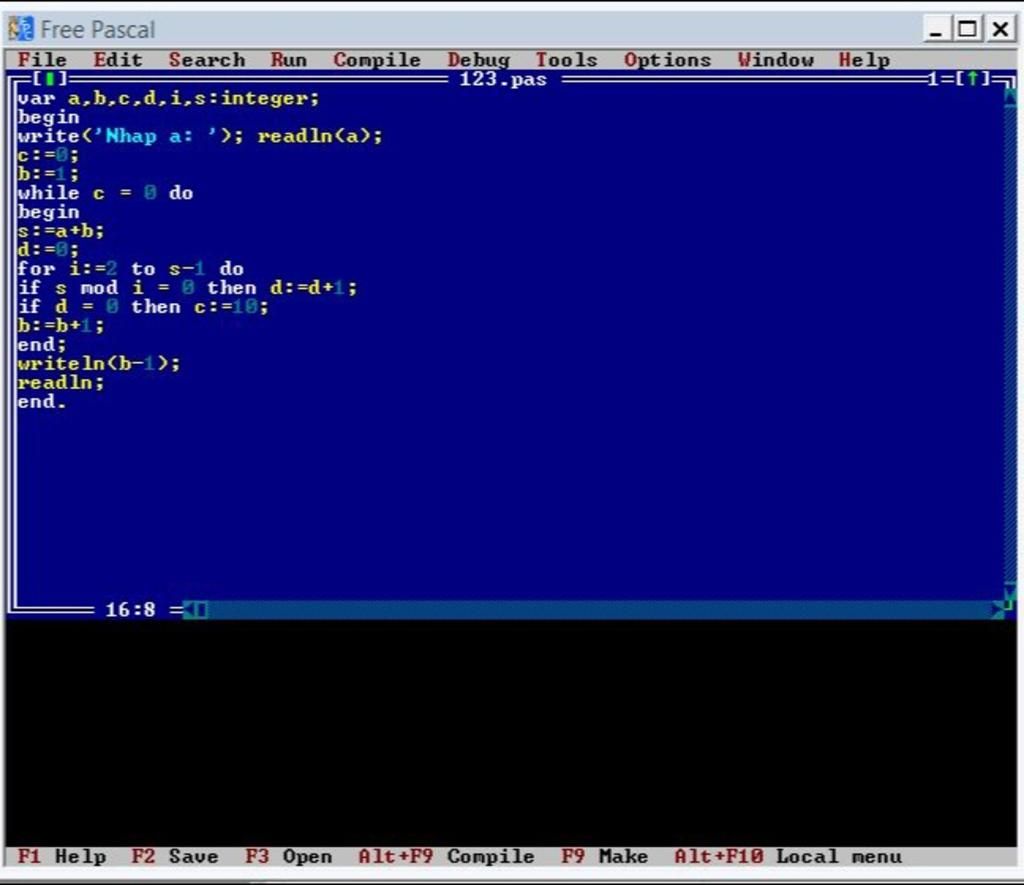Click the 'd:=0;' line
1024x885 pixels.
[x=48, y=249]
